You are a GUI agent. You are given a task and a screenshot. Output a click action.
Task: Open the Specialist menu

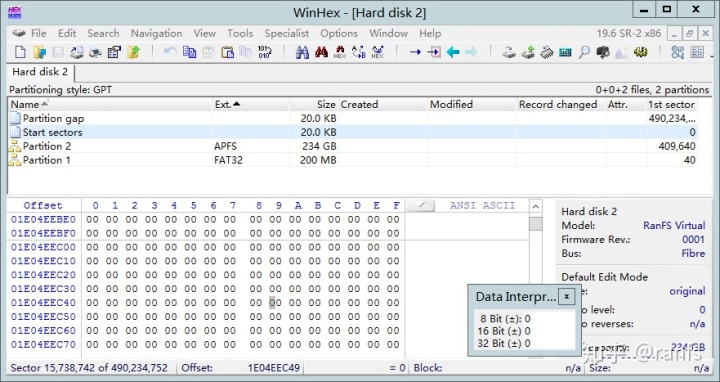pyautogui.click(x=287, y=33)
